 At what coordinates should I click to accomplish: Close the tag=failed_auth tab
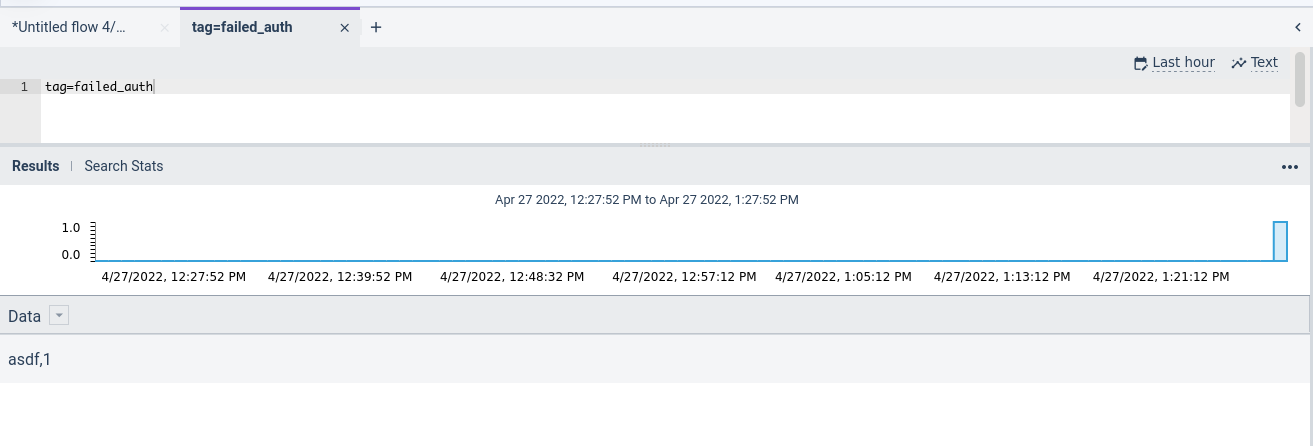click(344, 28)
